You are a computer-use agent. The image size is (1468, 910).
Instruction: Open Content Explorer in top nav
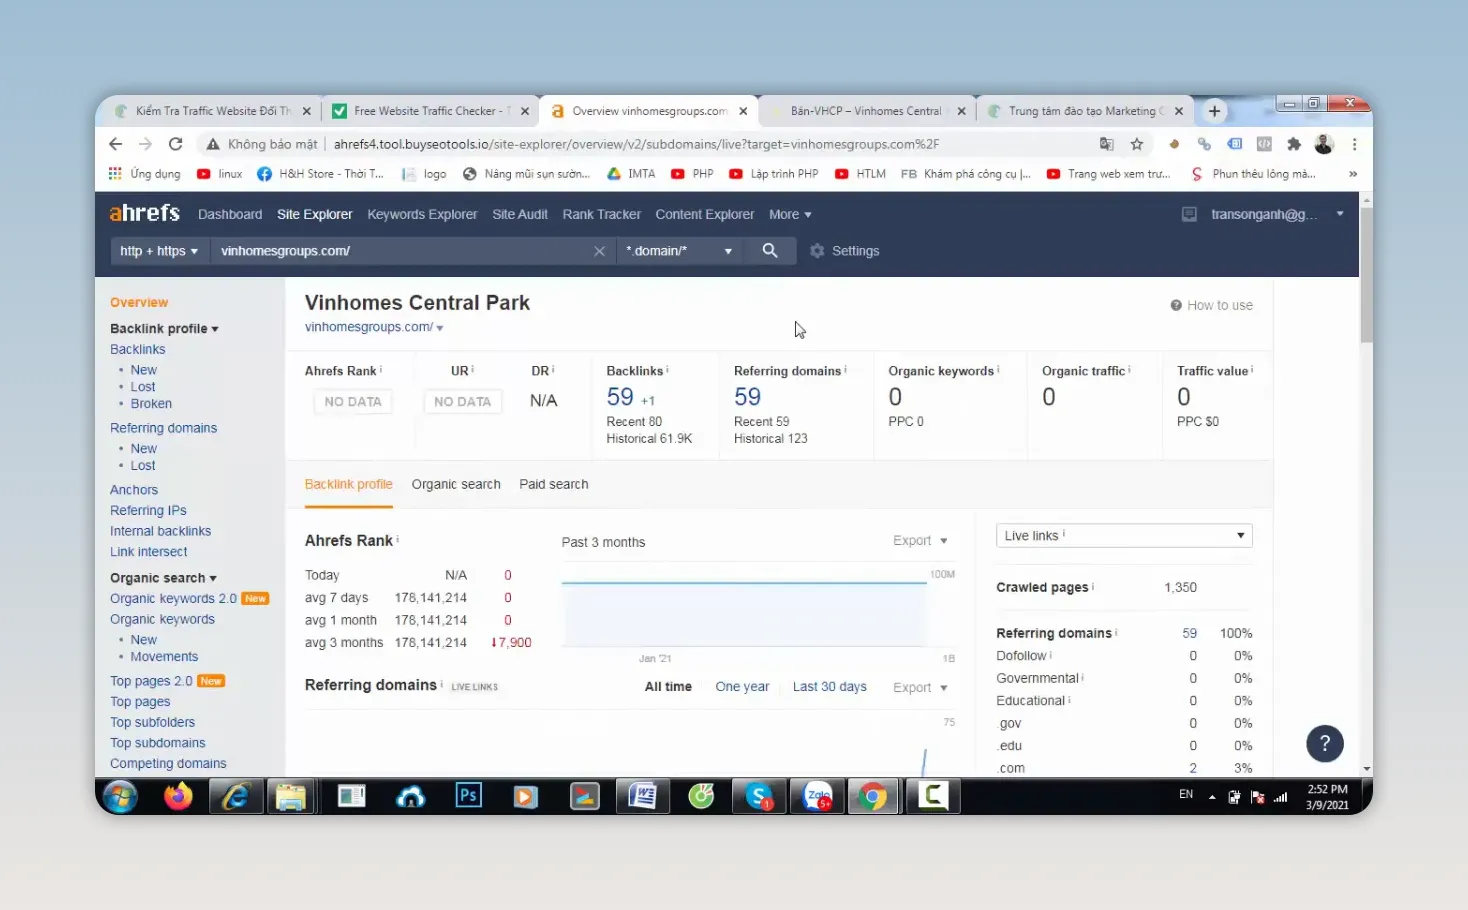click(705, 214)
